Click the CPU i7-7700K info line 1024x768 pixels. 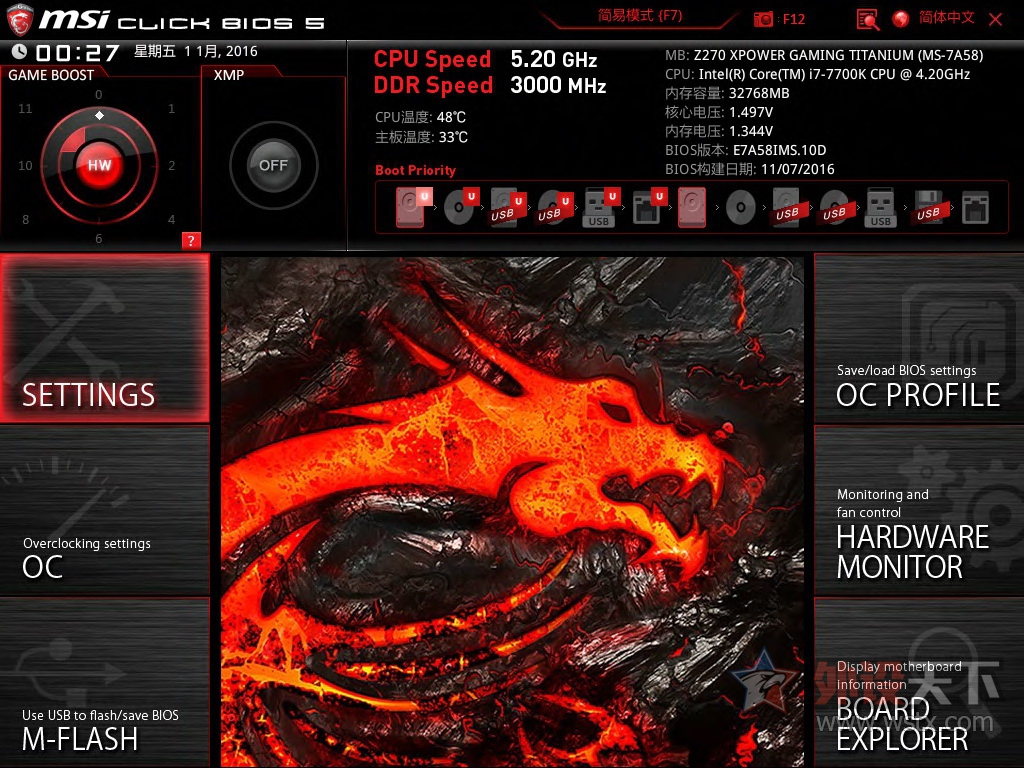[818, 74]
